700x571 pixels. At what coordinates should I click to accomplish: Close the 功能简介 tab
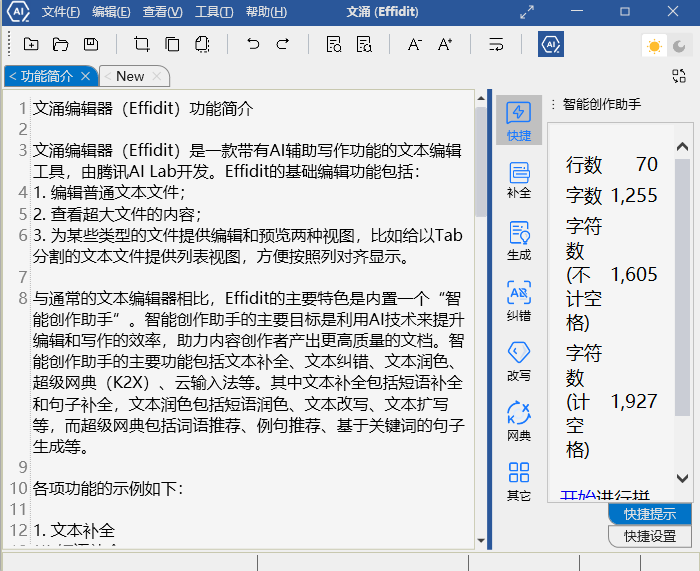[86, 76]
